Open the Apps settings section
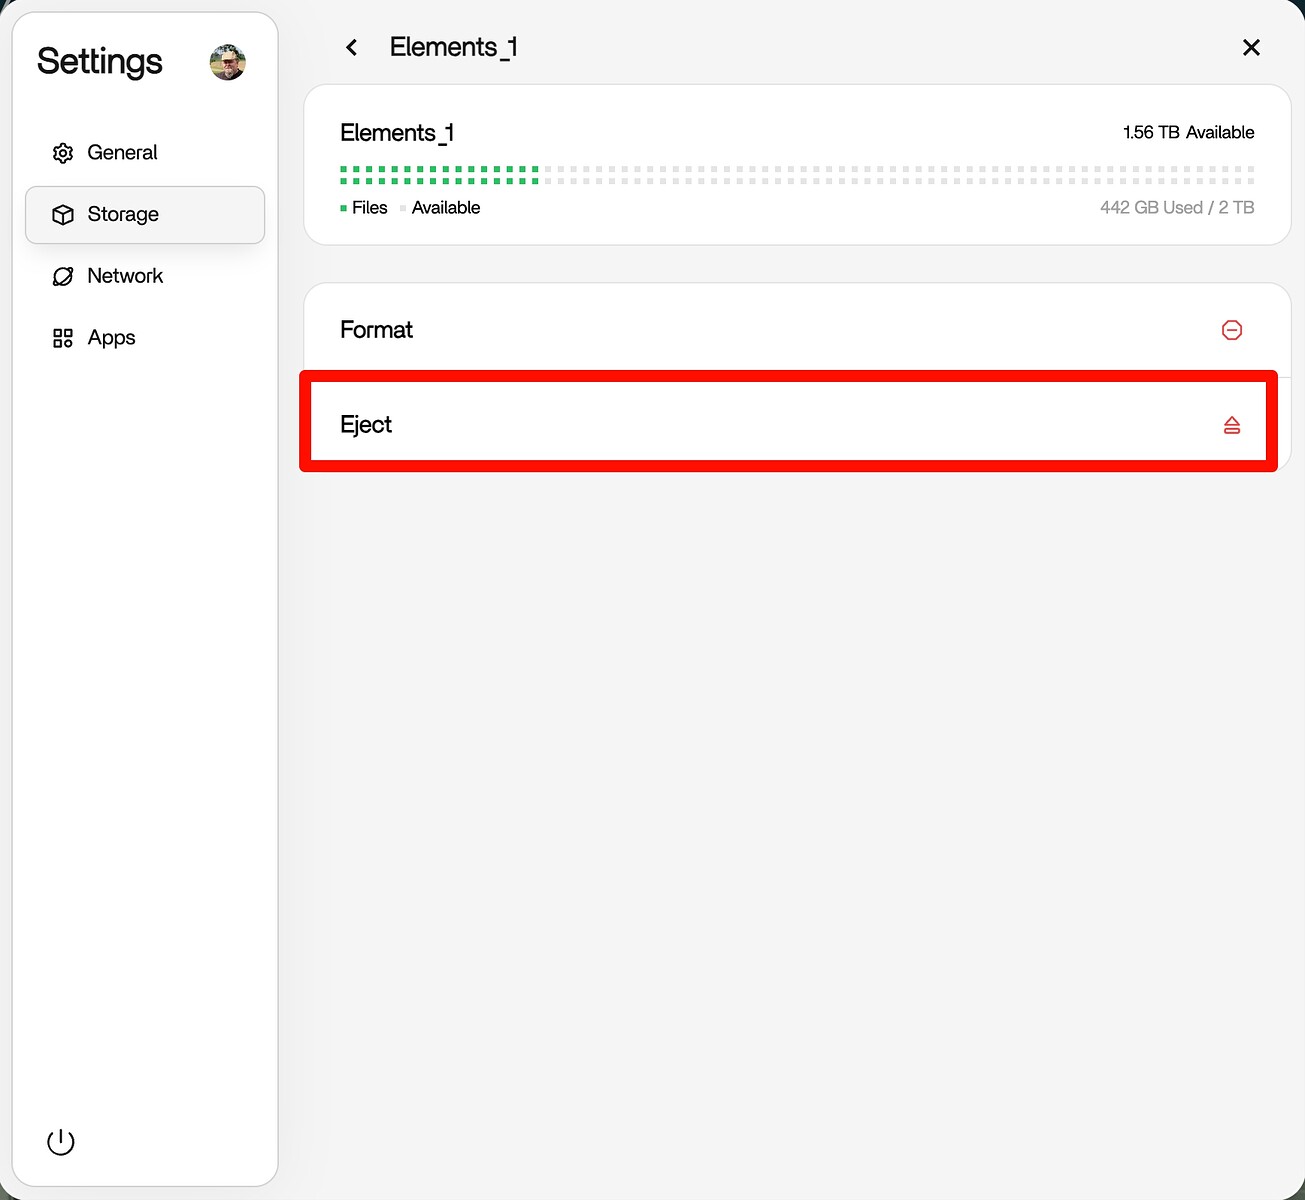1305x1200 pixels. (x=111, y=338)
